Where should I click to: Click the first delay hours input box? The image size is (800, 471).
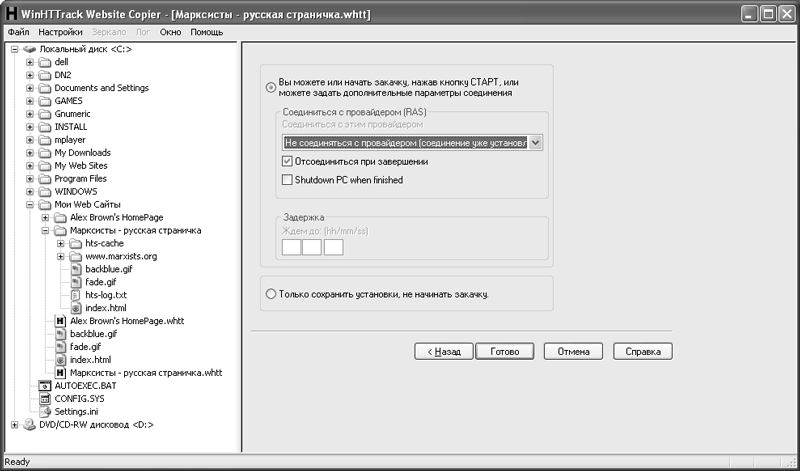[x=292, y=246]
